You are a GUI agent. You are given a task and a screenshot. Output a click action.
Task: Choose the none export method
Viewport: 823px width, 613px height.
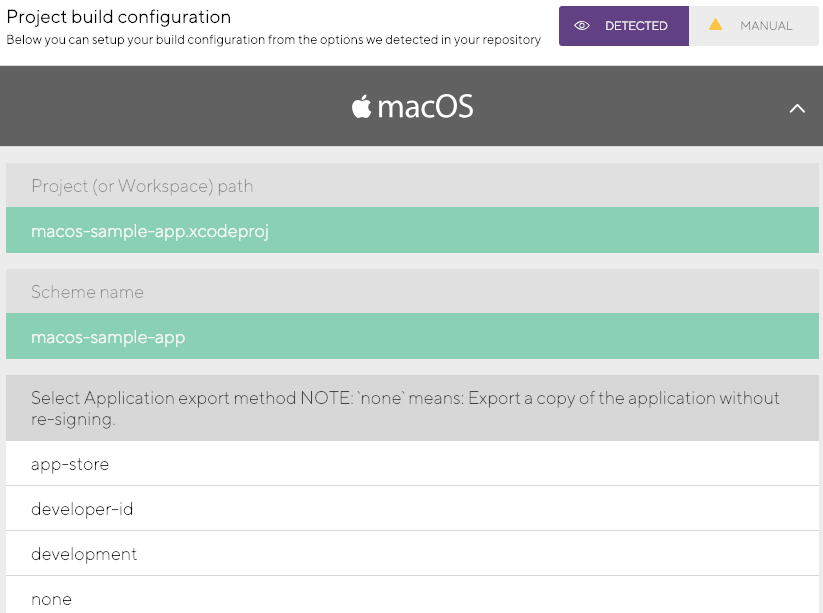click(x=51, y=598)
